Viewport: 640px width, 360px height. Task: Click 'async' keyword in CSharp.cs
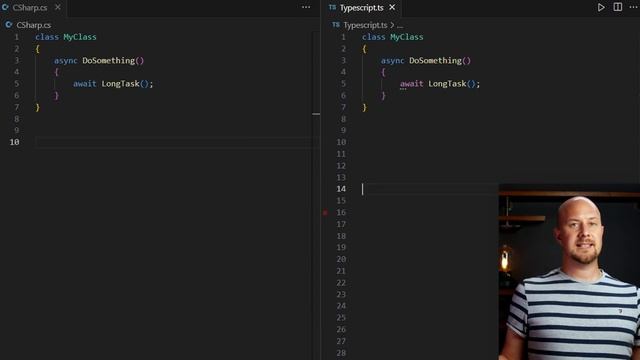pos(66,60)
